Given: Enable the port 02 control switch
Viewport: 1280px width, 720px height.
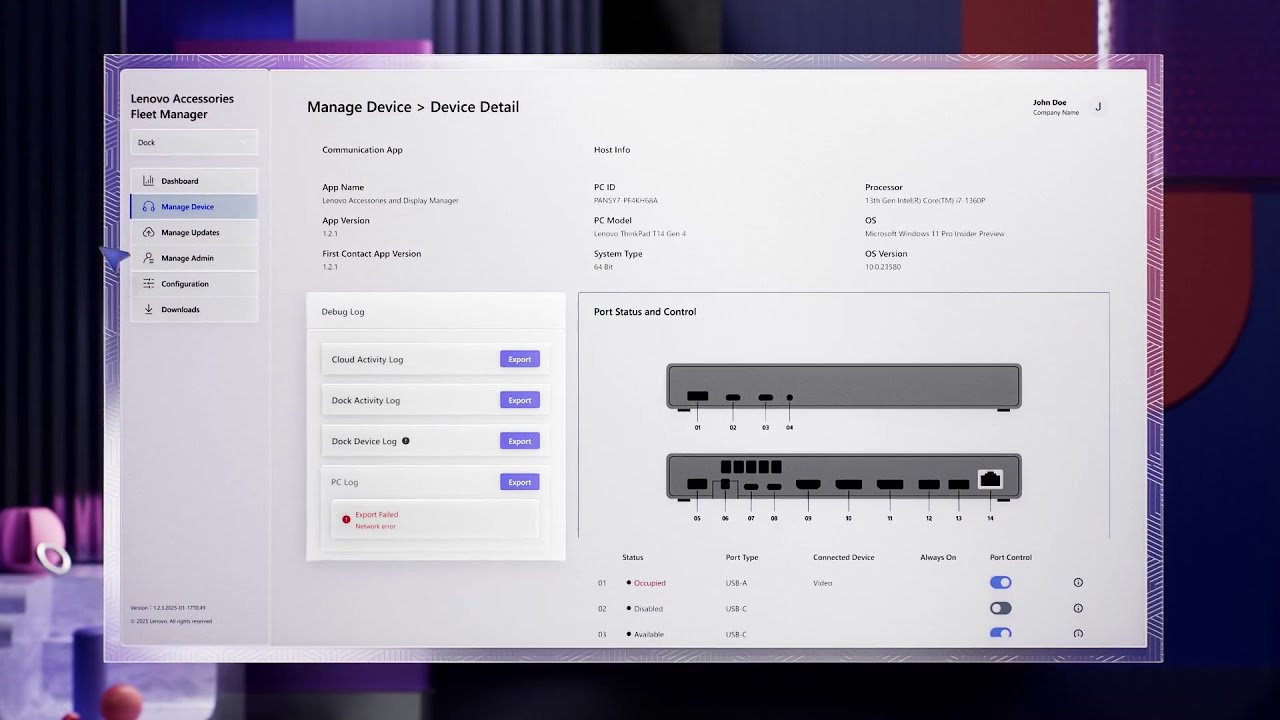Looking at the screenshot, I should (x=1000, y=608).
